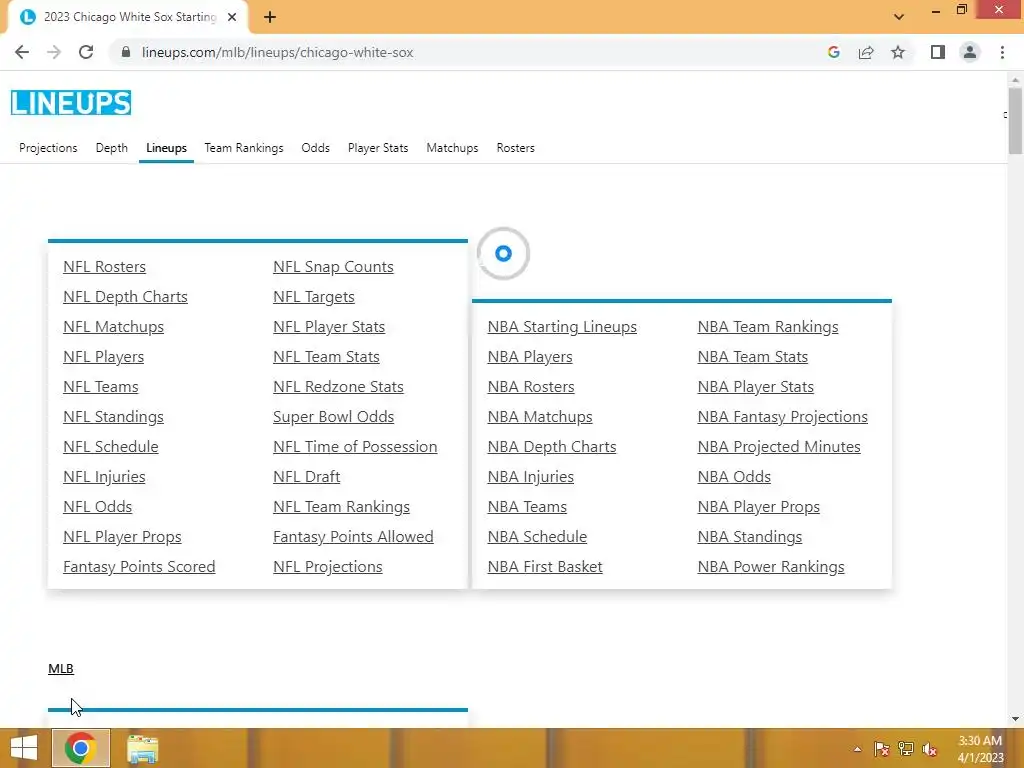Close the White Sox Starting tab
1024x768 pixels.
coord(232,17)
